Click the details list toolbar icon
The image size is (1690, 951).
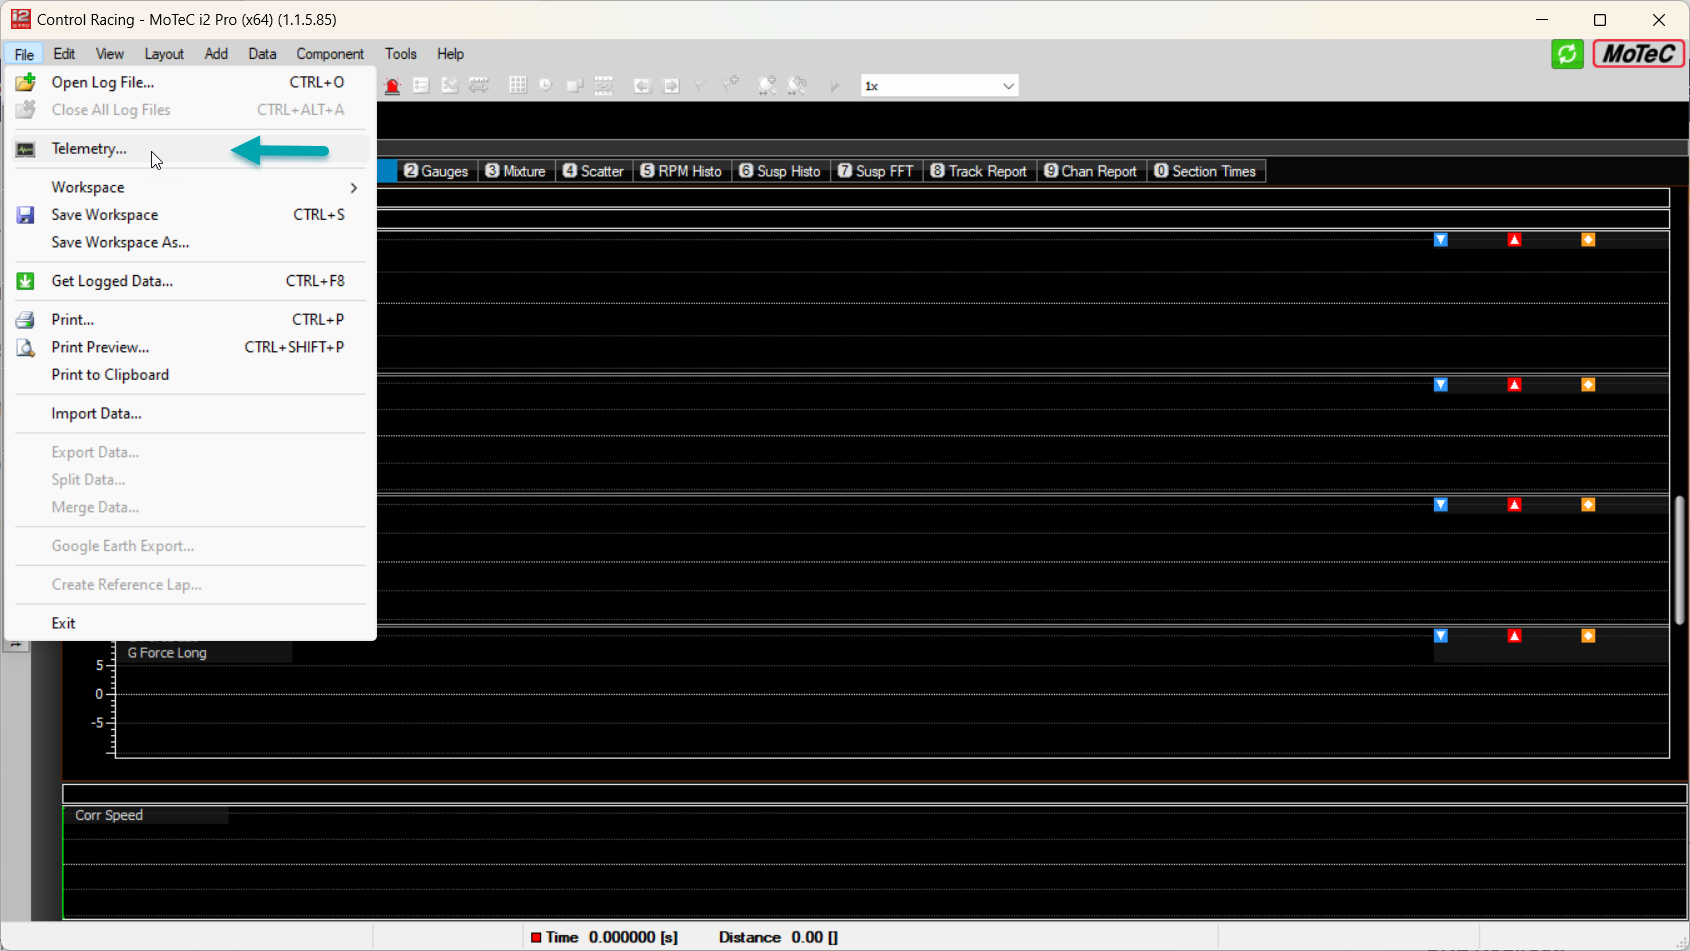coord(421,86)
